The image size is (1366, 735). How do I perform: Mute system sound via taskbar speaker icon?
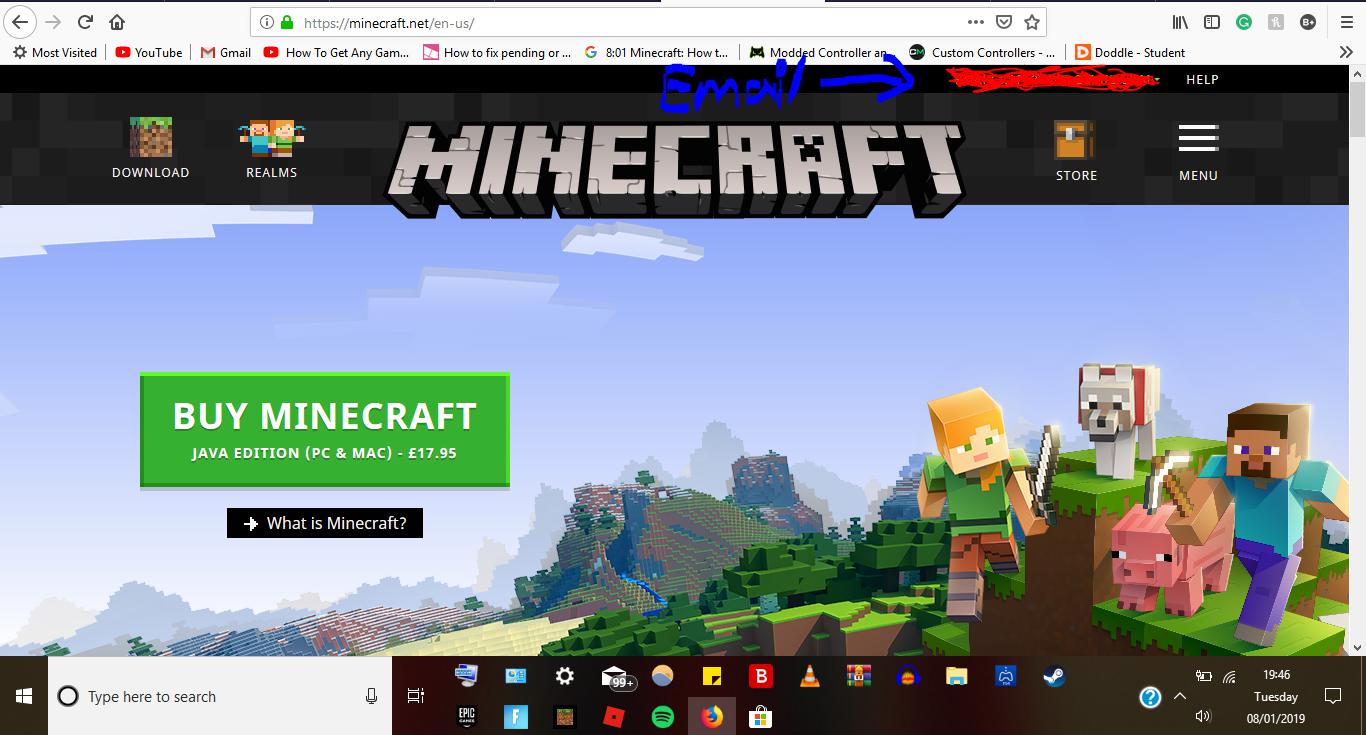tap(1203, 714)
